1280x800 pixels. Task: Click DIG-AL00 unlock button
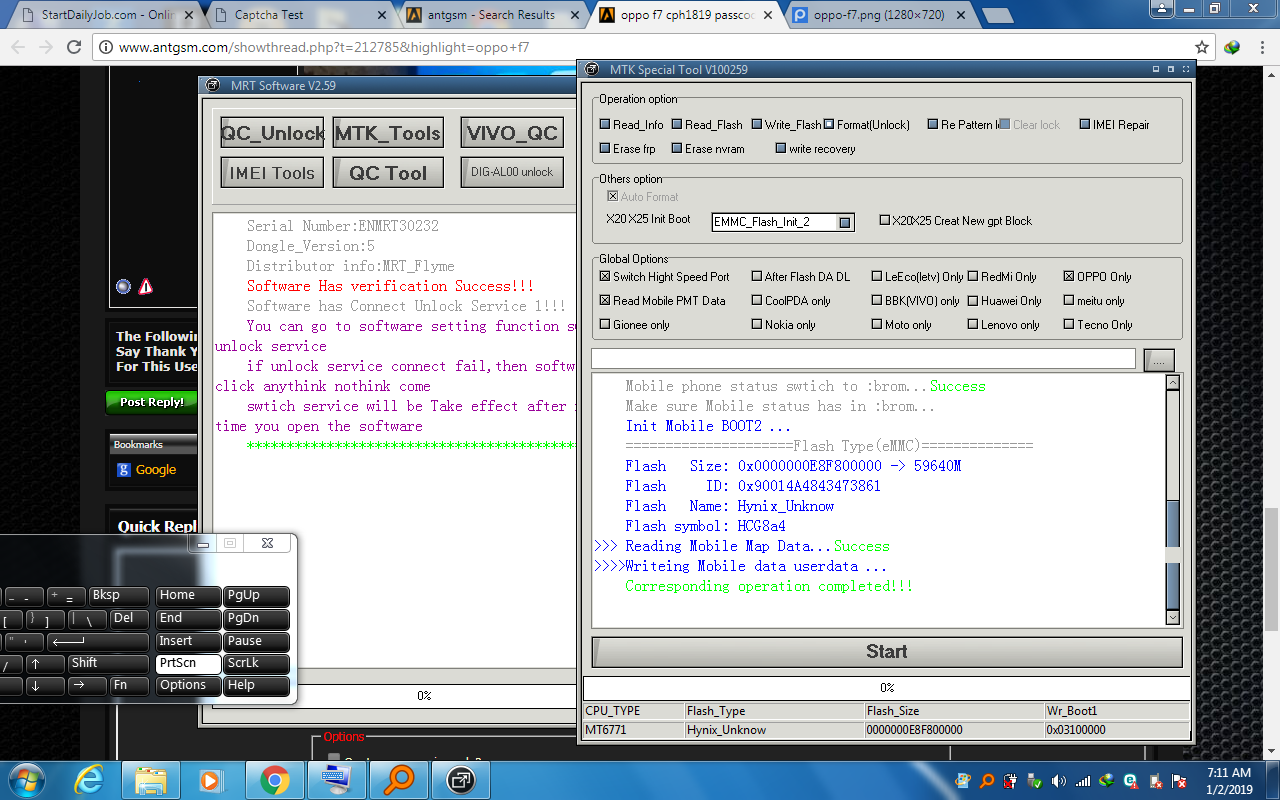tap(512, 172)
